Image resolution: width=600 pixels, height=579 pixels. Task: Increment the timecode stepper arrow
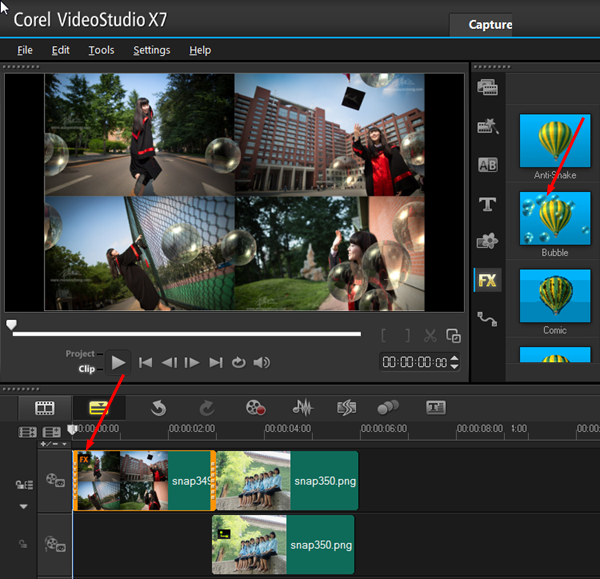456,358
